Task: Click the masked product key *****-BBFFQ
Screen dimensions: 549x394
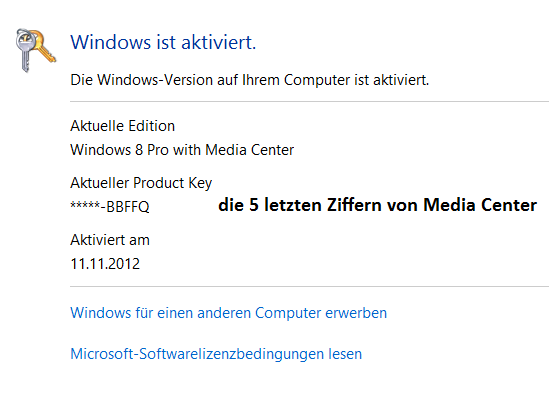Action: [110, 207]
